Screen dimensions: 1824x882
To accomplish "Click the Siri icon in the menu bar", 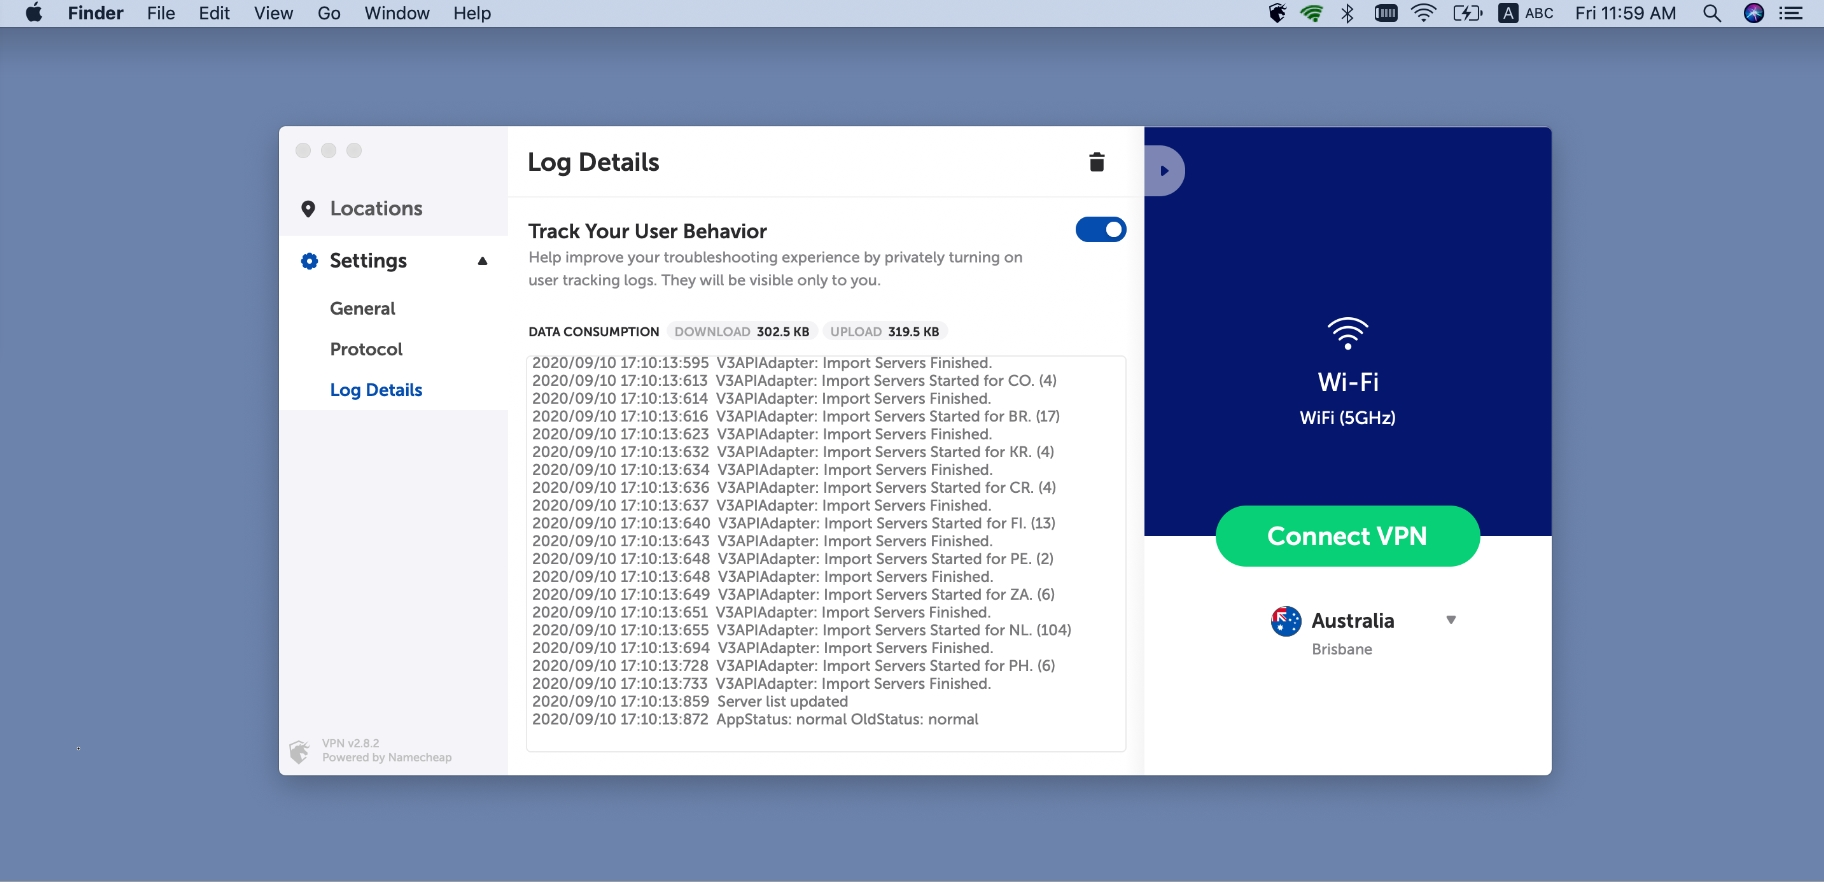I will point(1754,13).
